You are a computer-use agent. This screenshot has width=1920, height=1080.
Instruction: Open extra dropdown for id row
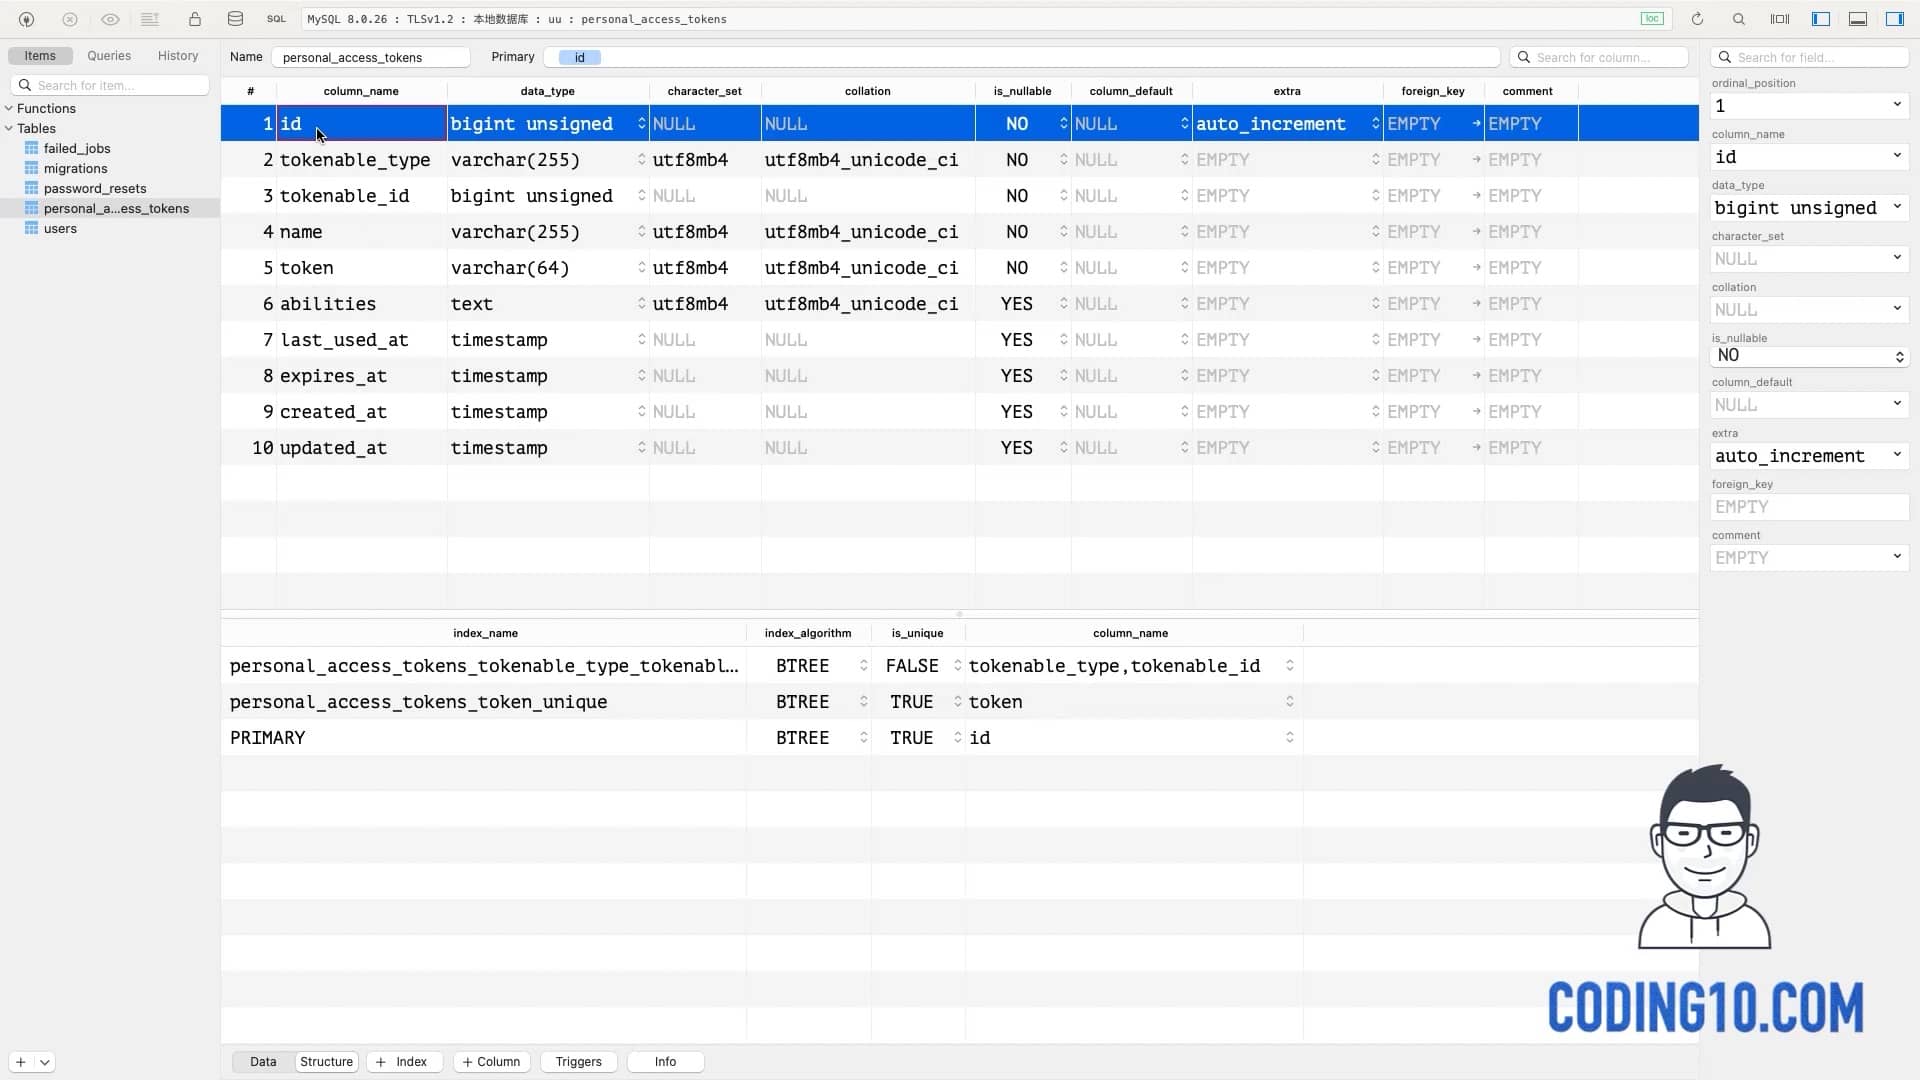click(x=1375, y=124)
